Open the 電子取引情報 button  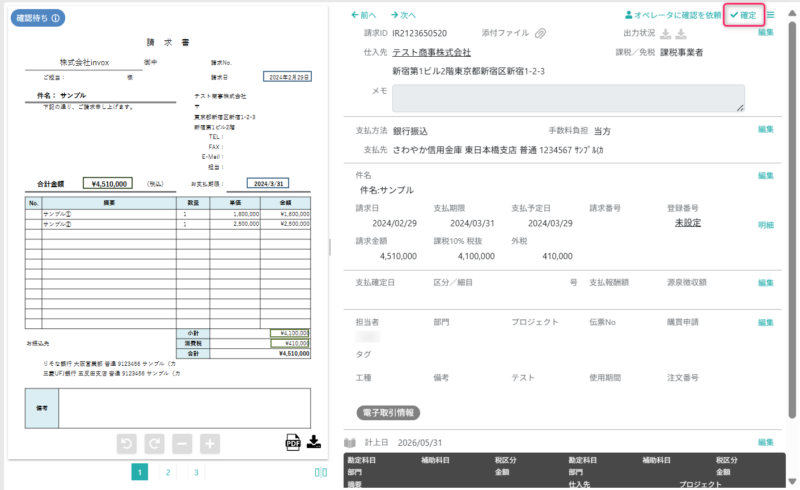click(x=388, y=412)
